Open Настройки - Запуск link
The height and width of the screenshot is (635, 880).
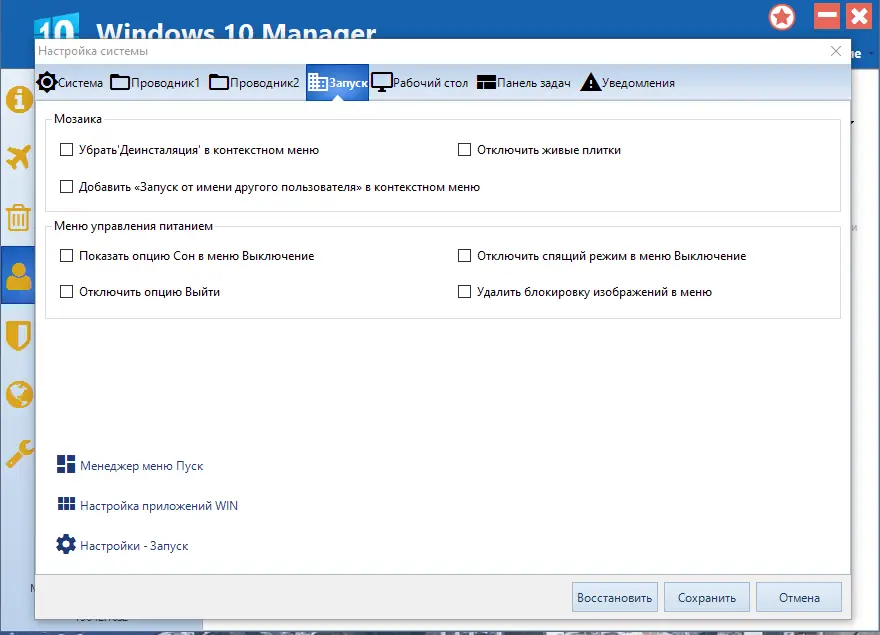point(134,546)
